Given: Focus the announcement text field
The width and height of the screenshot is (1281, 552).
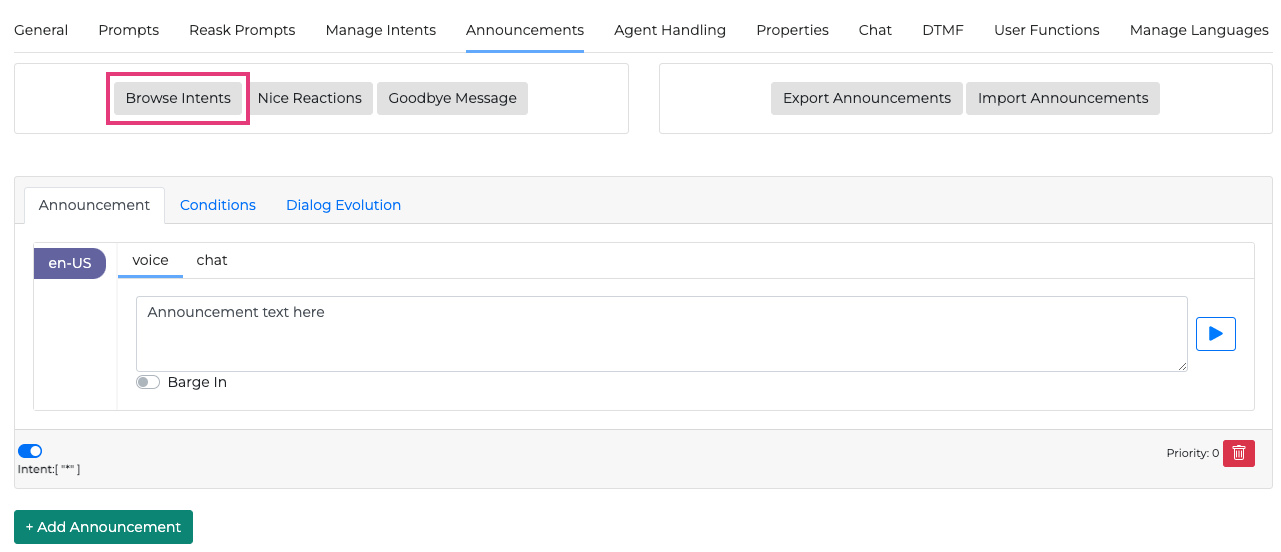Looking at the screenshot, I should 661,334.
